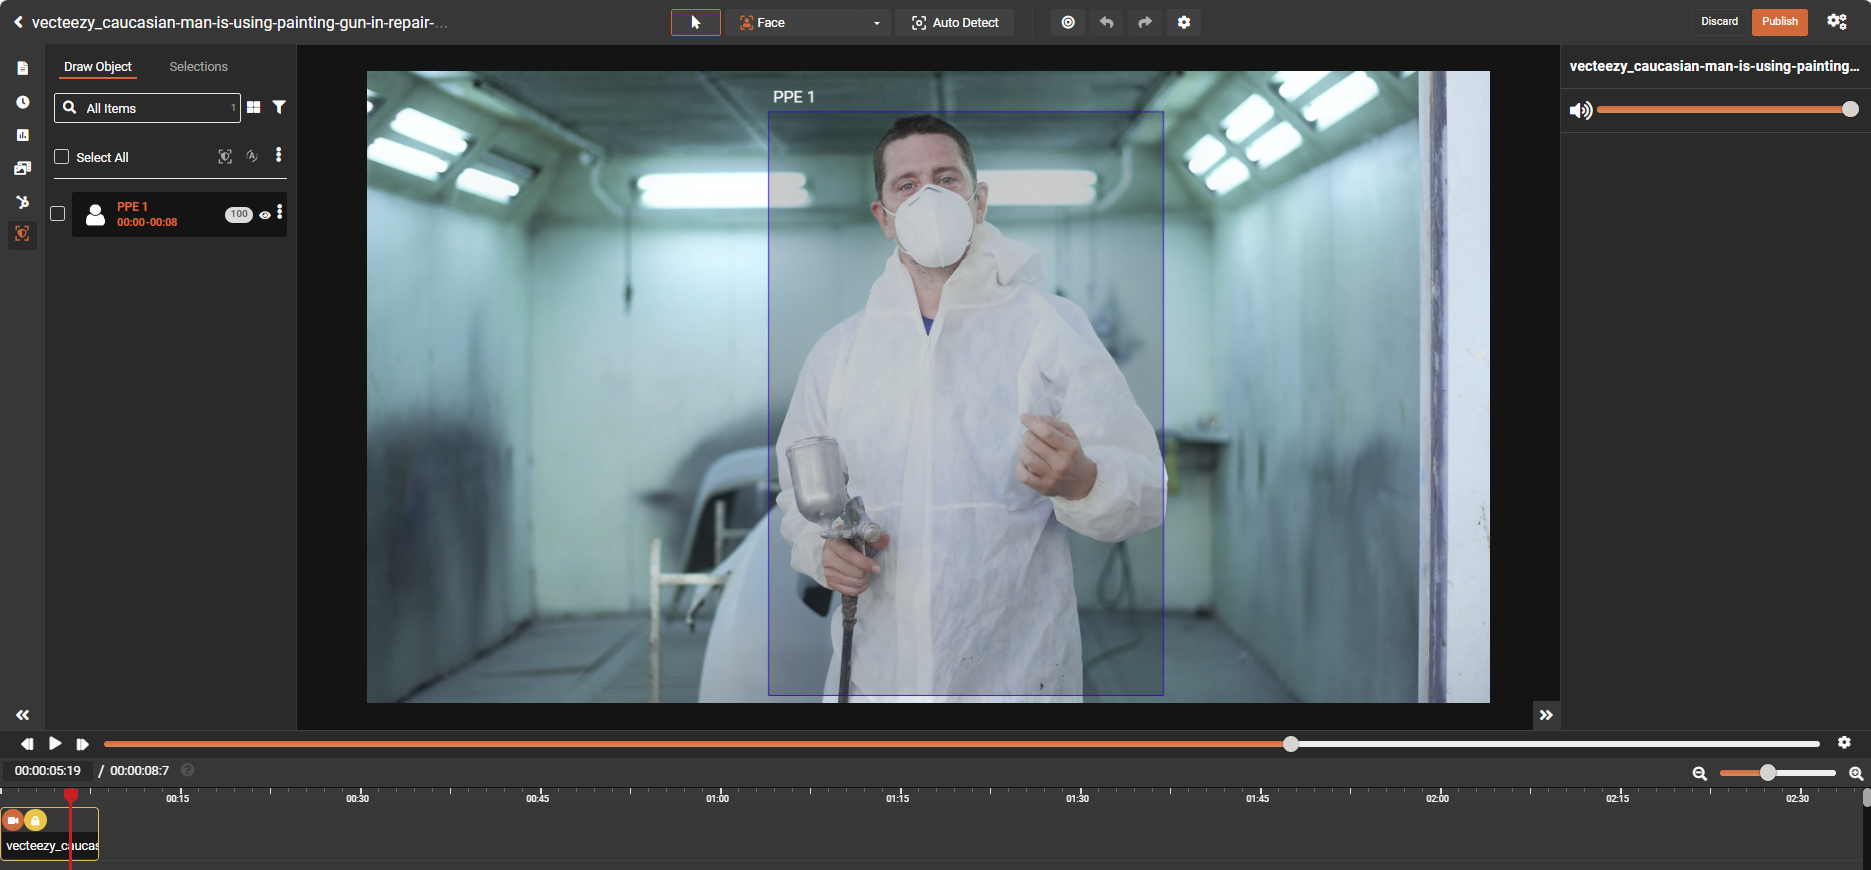The image size is (1871, 870).
Task: Mute the volume speaker icon
Action: [x=1580, y=110]
